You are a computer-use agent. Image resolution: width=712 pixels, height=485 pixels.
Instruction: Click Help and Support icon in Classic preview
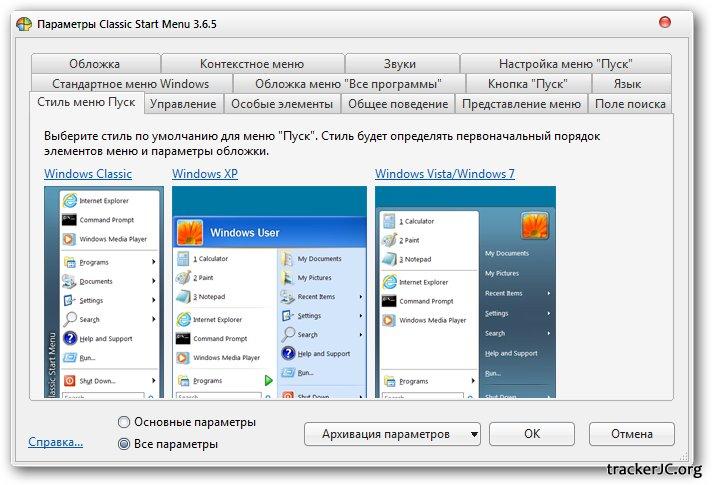pyautogui.click(x=69, y=338)
